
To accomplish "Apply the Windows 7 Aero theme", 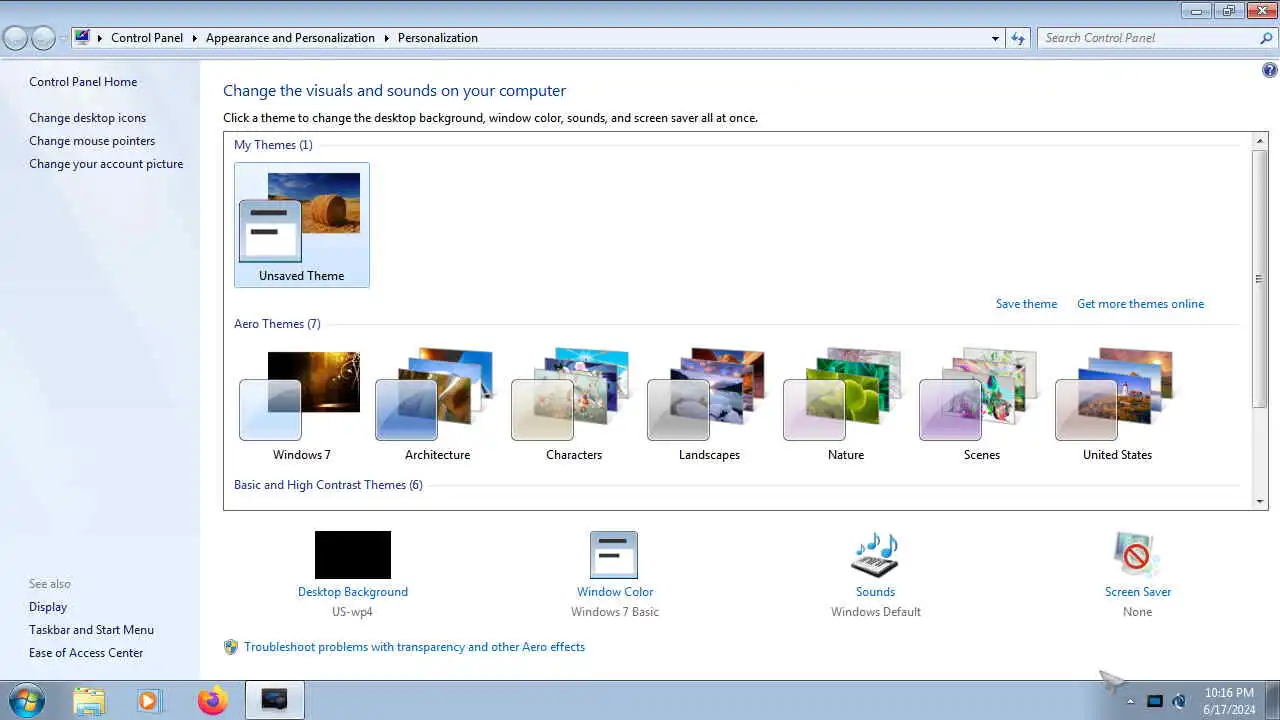I will point(301,405).
